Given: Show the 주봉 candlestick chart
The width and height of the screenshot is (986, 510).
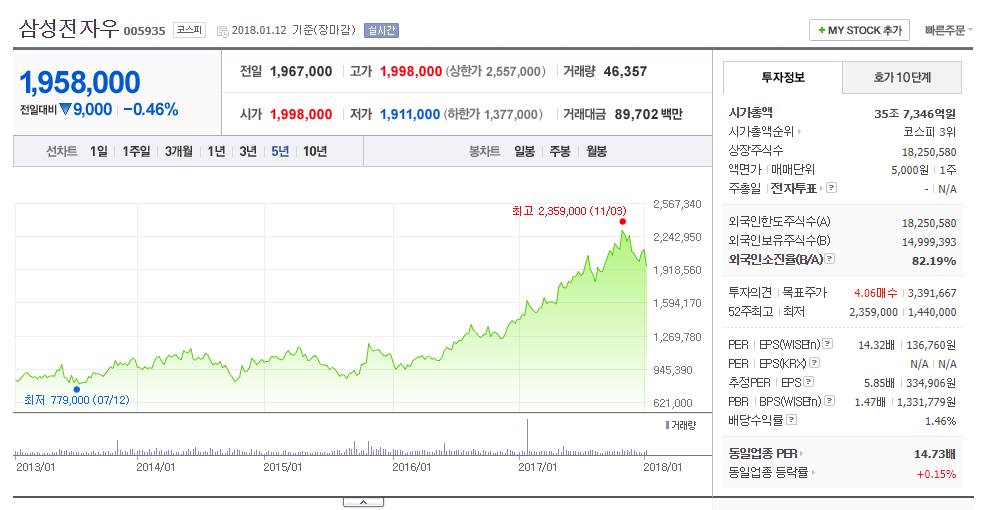Looking at the screenshot, I should coord(560,152).
